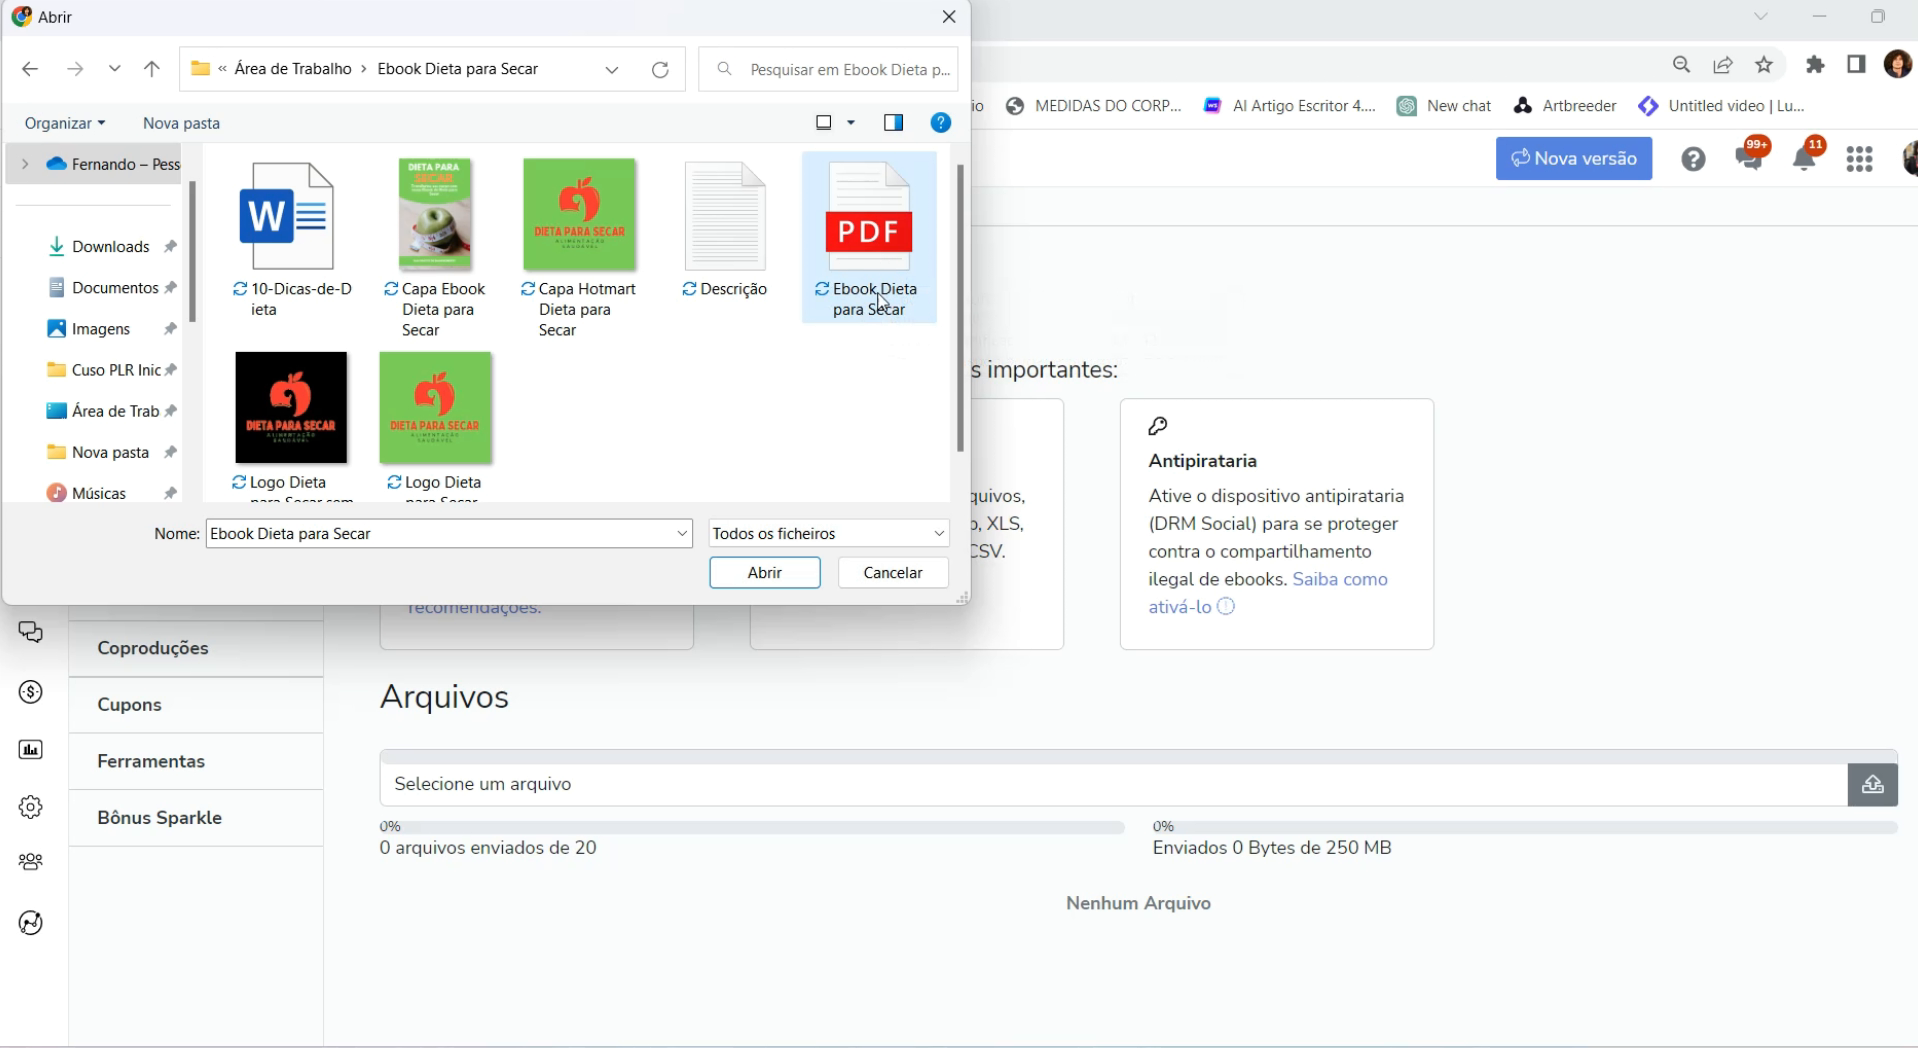Click the upload icon in file field
This screenshot has height=1048, width=1918.
click(x=1871, y=785)
